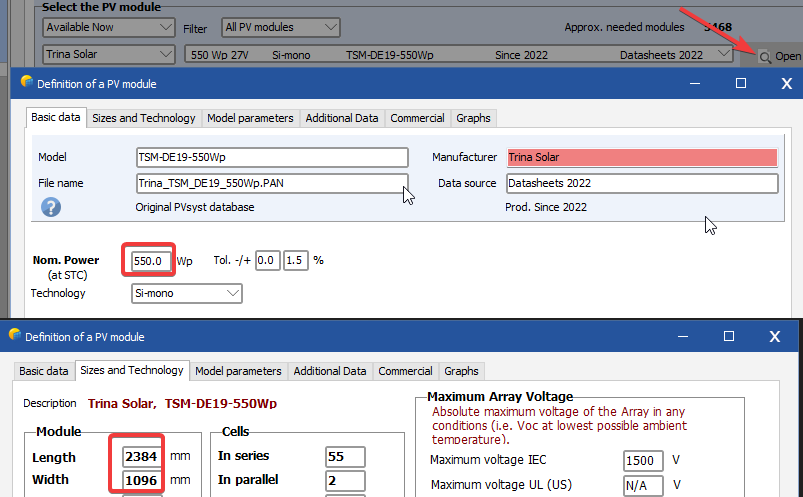Open Graphs tab in lower window
Image resolution: width=803 pixels, height=497 pixels.
point(461,371)
